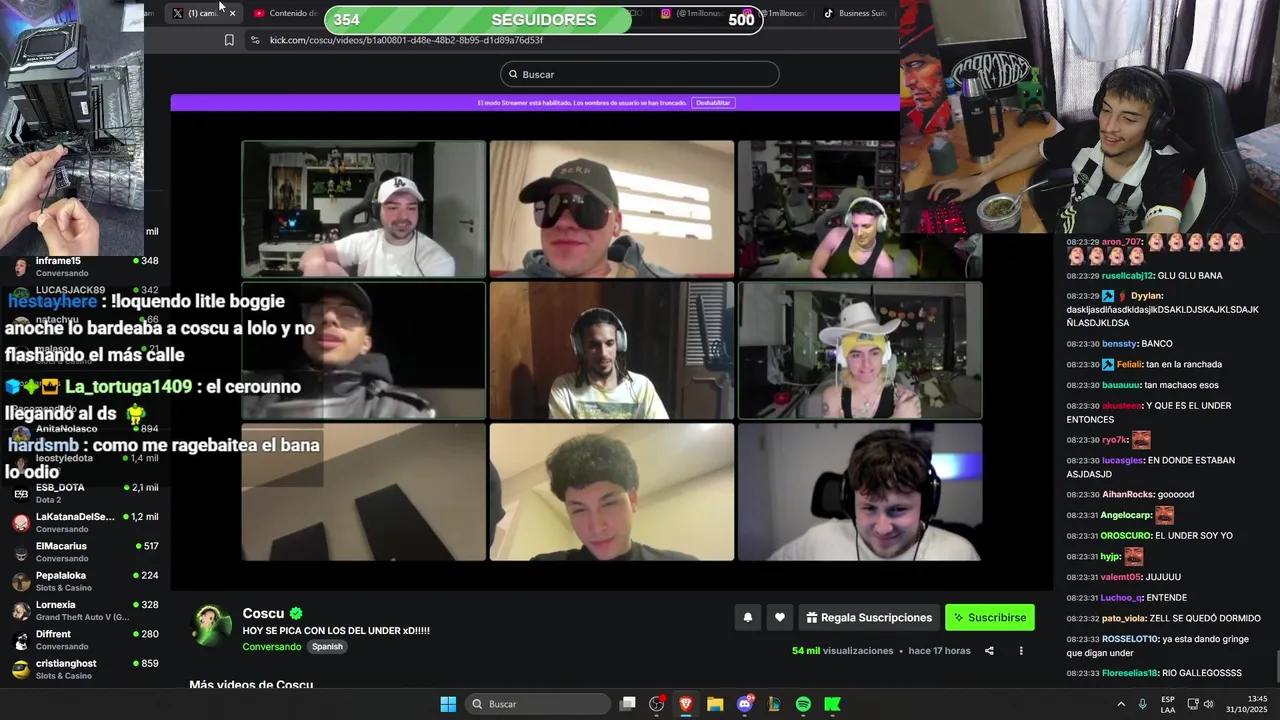The height and width of the screenshot is (720, 1280).
Task: Click the bell notification icon for Coscu
Action: 747,618
